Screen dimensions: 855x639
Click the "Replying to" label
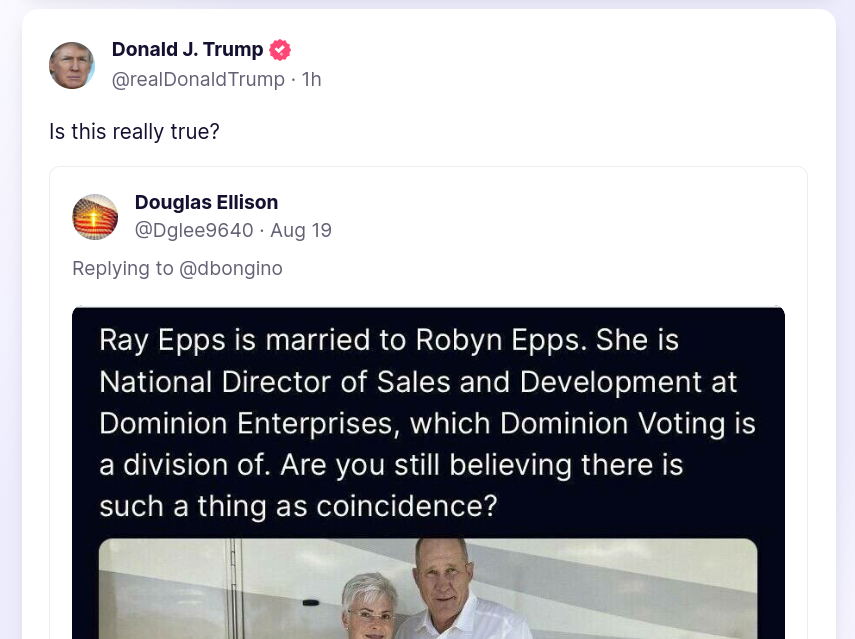pos(122,268)
